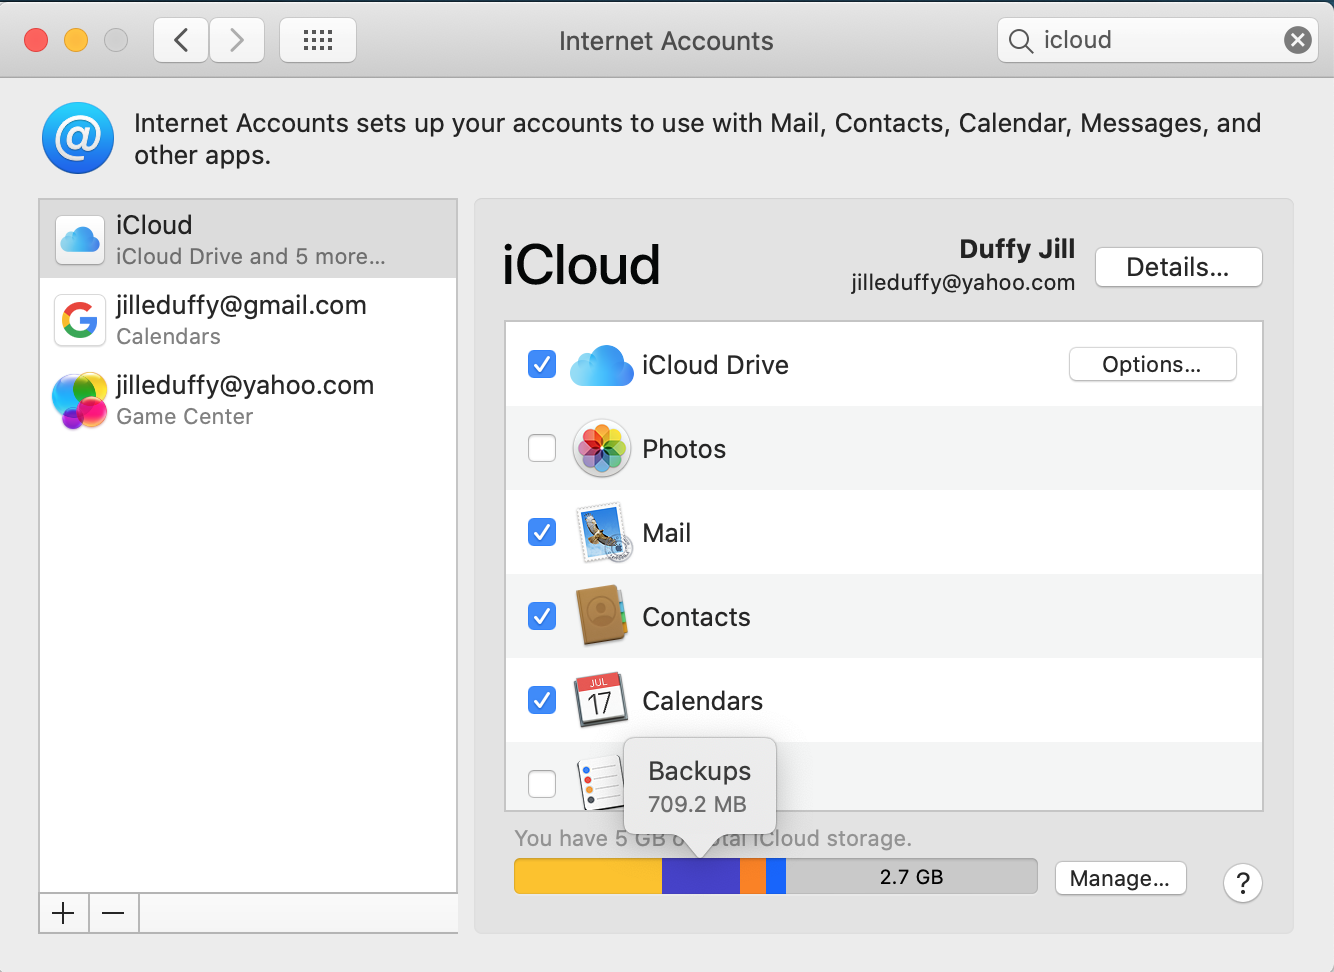Enable the Photos checkbox

pos(542,448)
